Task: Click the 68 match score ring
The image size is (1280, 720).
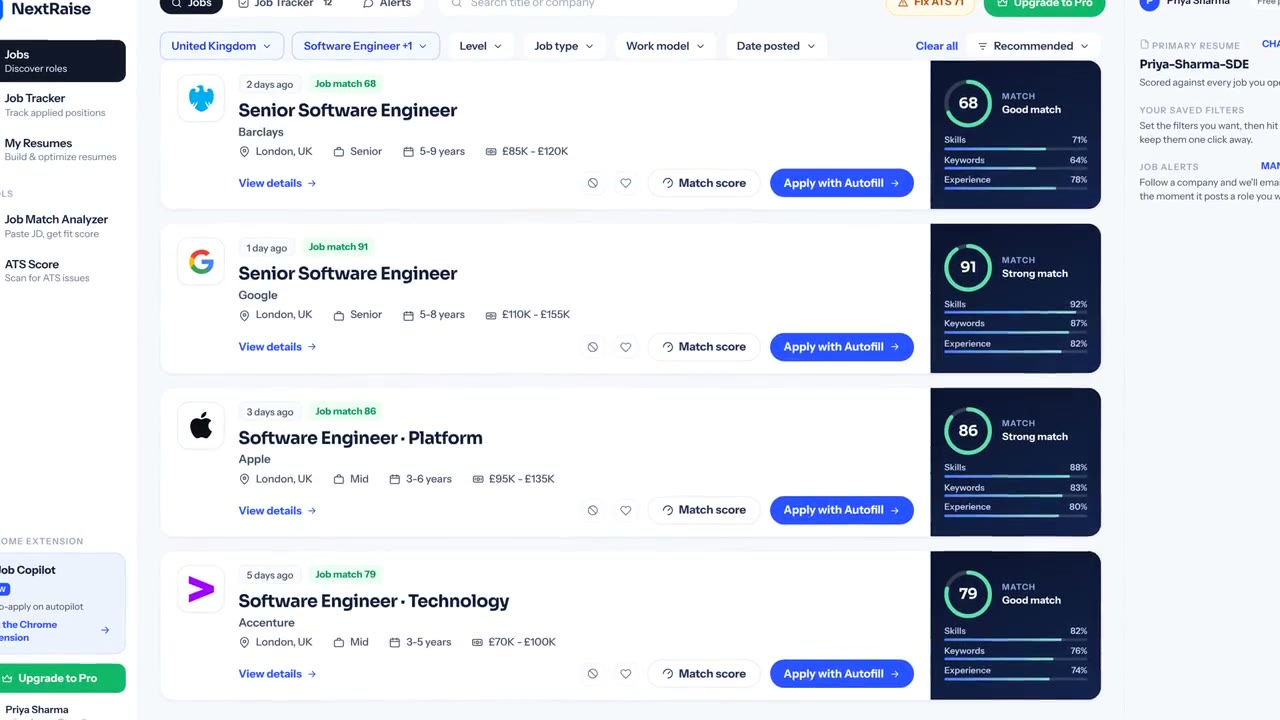Action: pyautogui.click(x=968, y=103)
